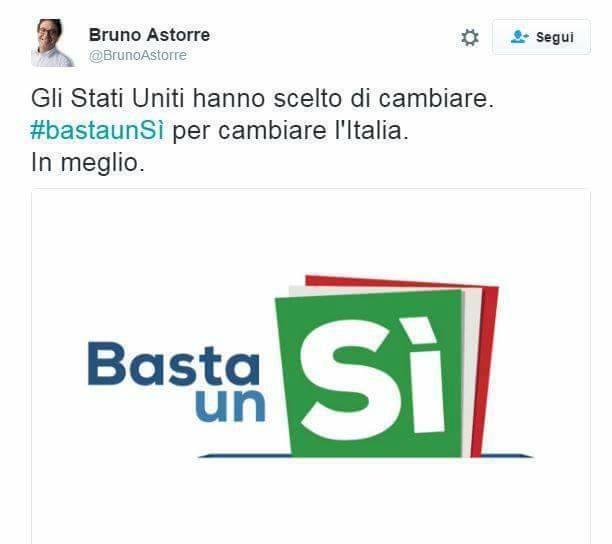
Task: Click the dark blue 'Basta' word in logo
Action: pyautogui.click(x=174, y=364)
